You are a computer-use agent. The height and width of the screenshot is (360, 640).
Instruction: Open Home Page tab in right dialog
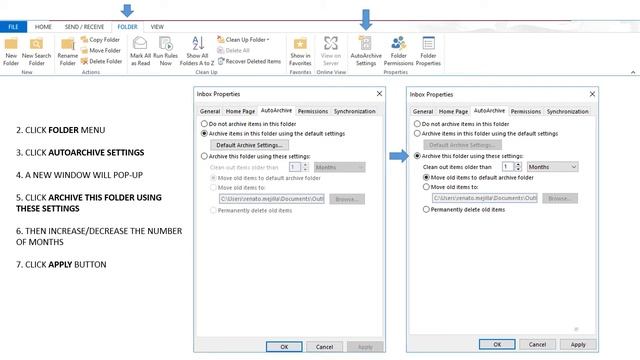[453, 111]
